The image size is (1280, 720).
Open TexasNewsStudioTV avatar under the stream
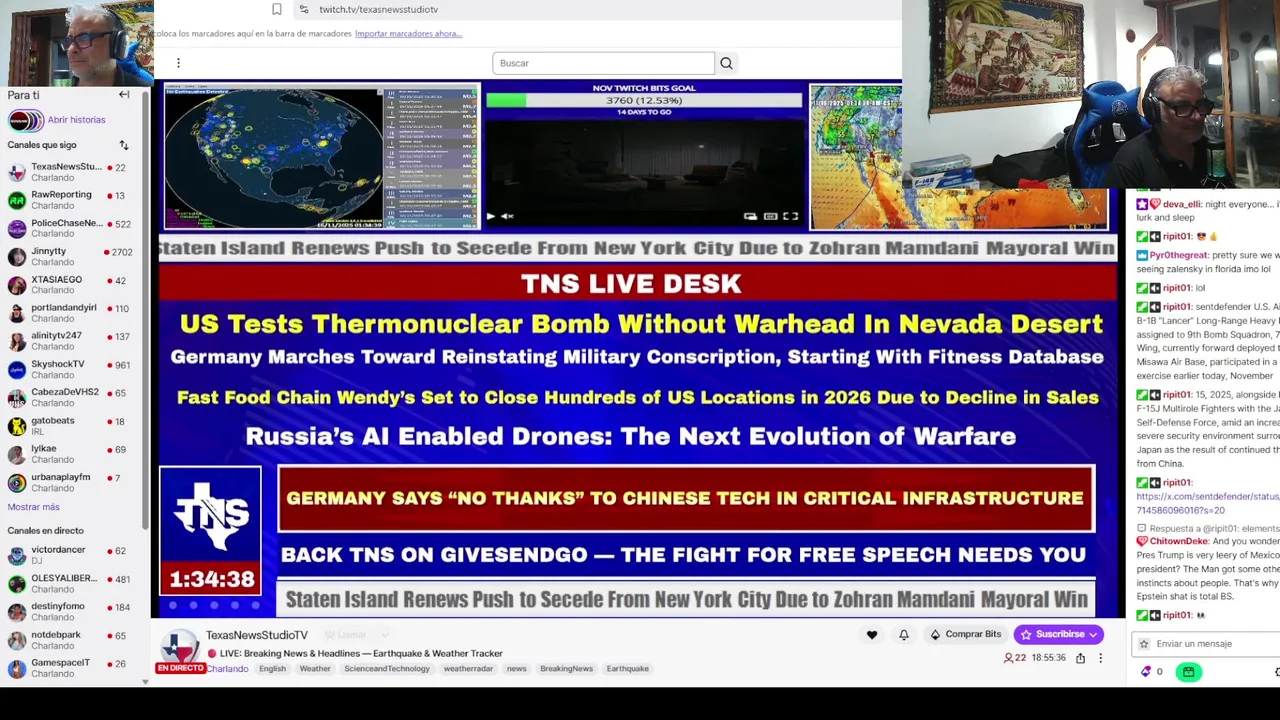click(180, 648)
